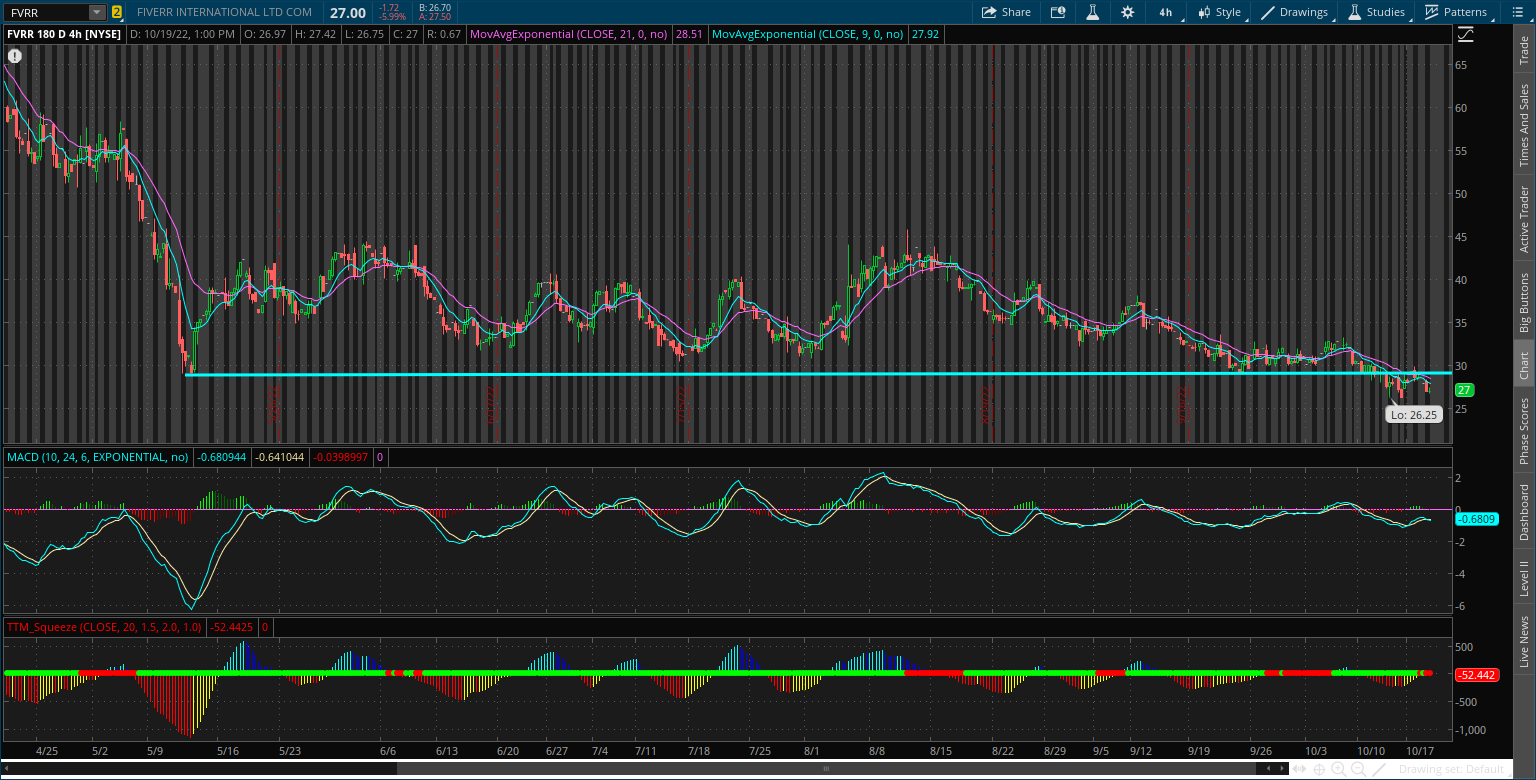
Task: Click the MovAvgExponential 9 study label
Action: (808, 34)
